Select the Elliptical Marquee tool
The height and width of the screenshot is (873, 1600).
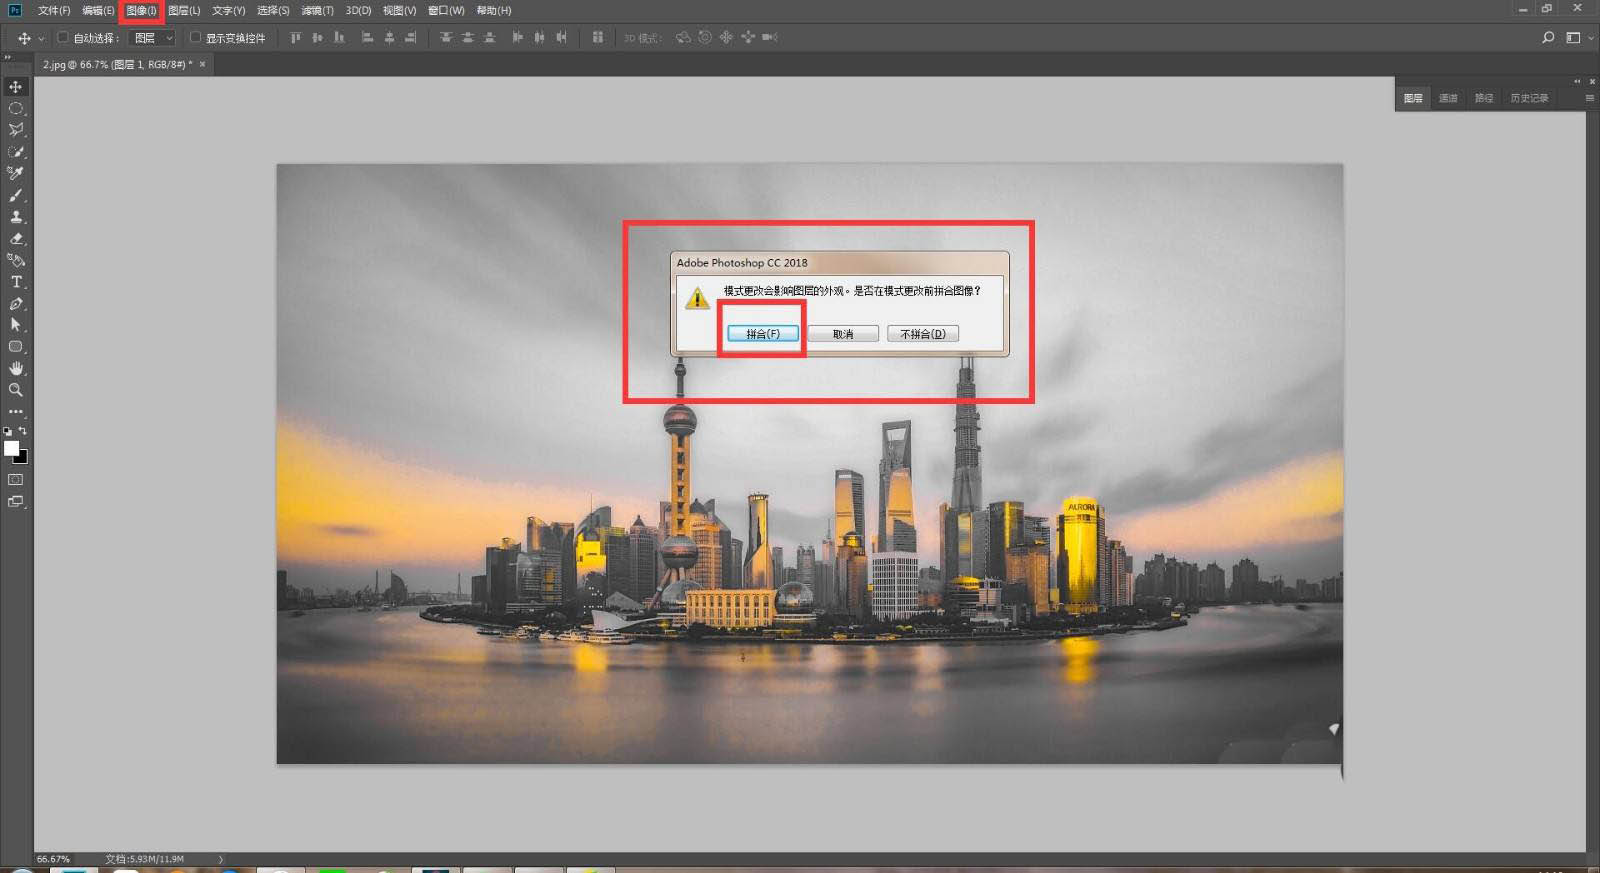pos(16,108)
